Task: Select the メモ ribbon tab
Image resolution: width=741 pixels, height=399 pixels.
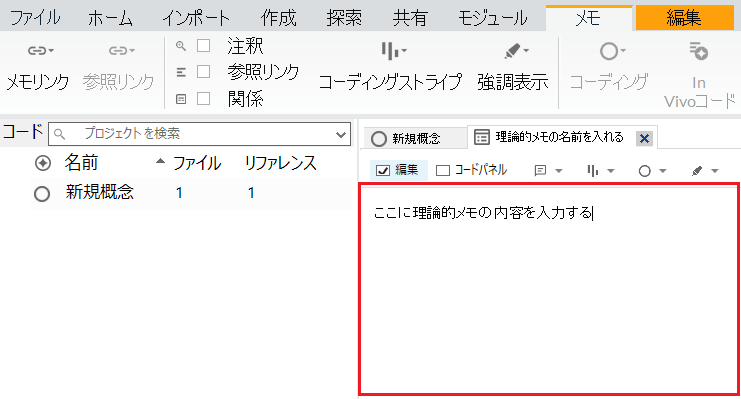Action: point(588,18)
